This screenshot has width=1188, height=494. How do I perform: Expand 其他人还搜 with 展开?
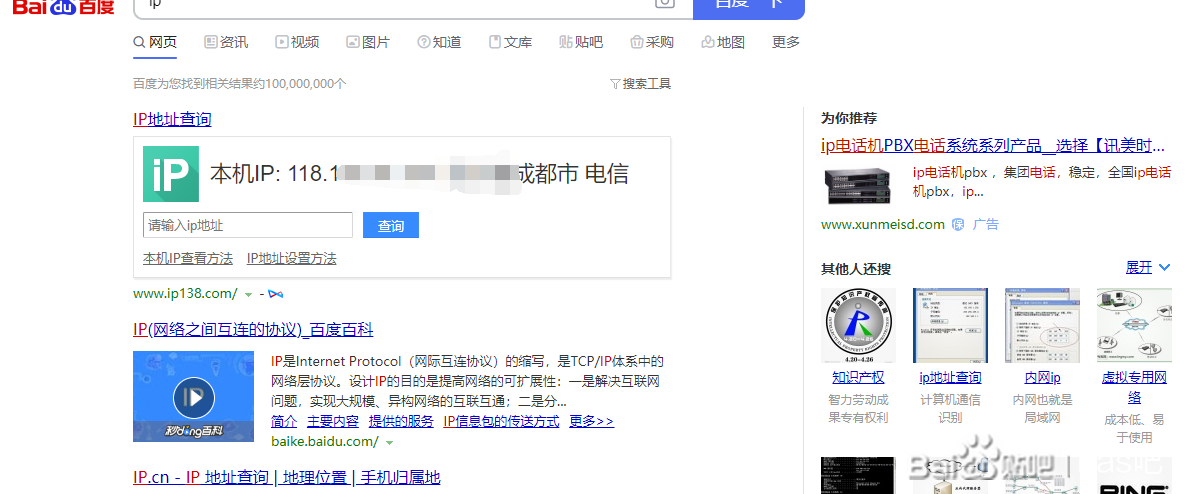click(x=1148, y=267)
